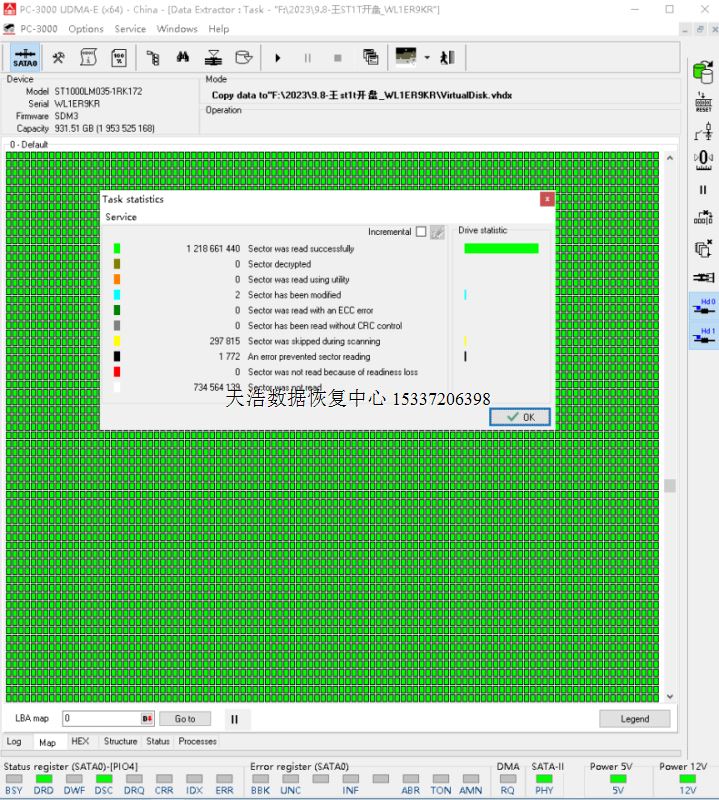Viewport: 719px width, 800px height.
Task: Click the green database copy icon
Action: [x=703, y=69]
